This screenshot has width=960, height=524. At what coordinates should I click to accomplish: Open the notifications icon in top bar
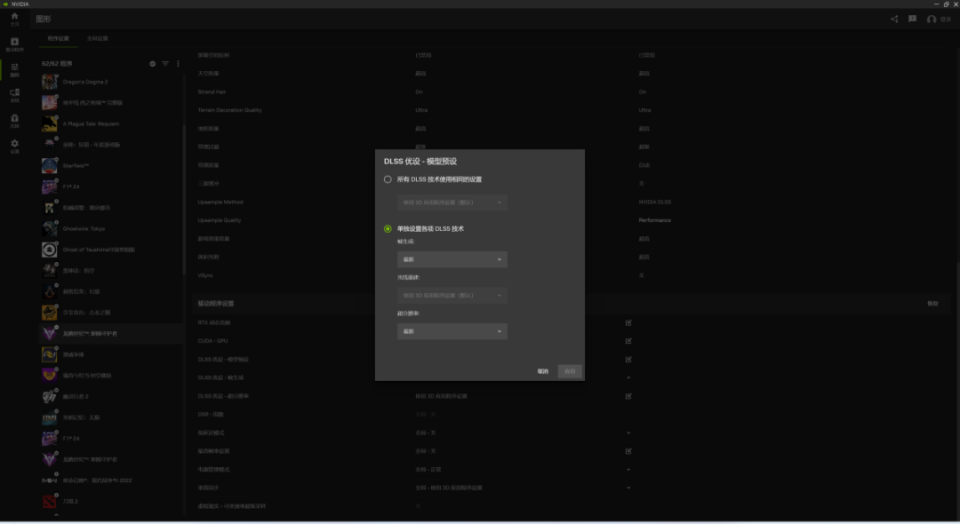tap(912, 19)
